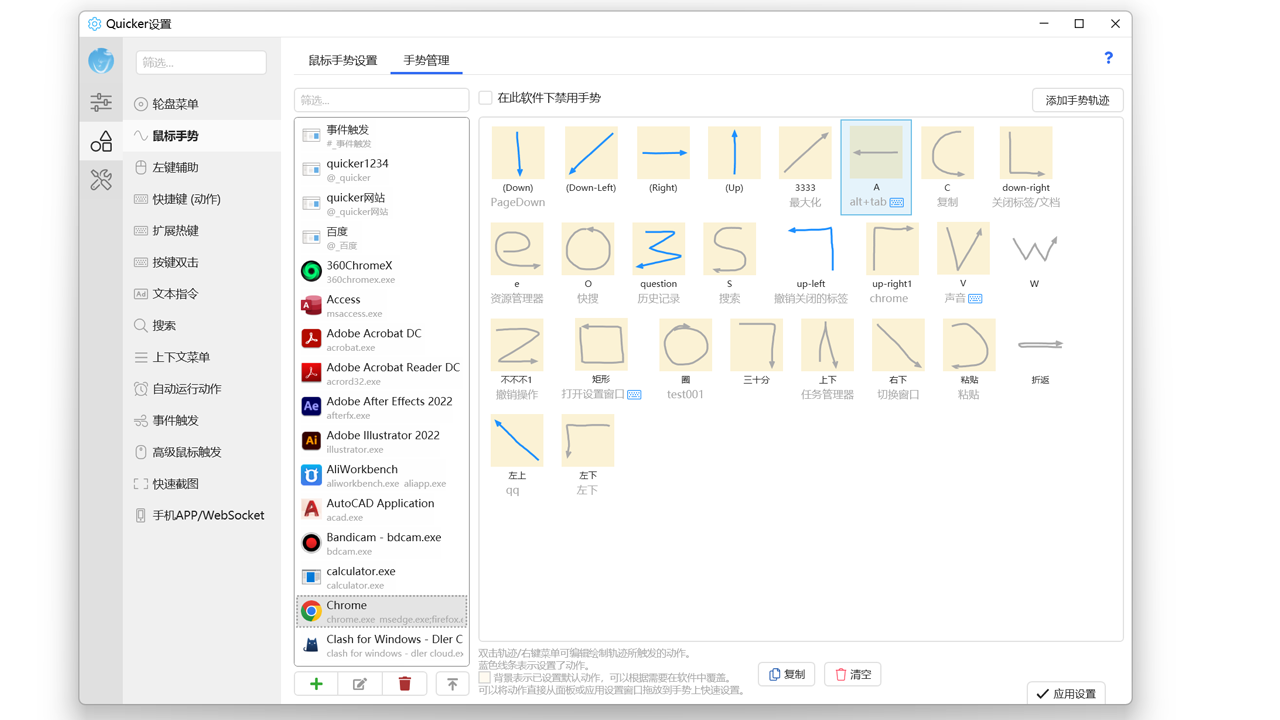Click the 清空 button to clear gestures
This screenshot has height=720, width=1280.
click(852, 674)
